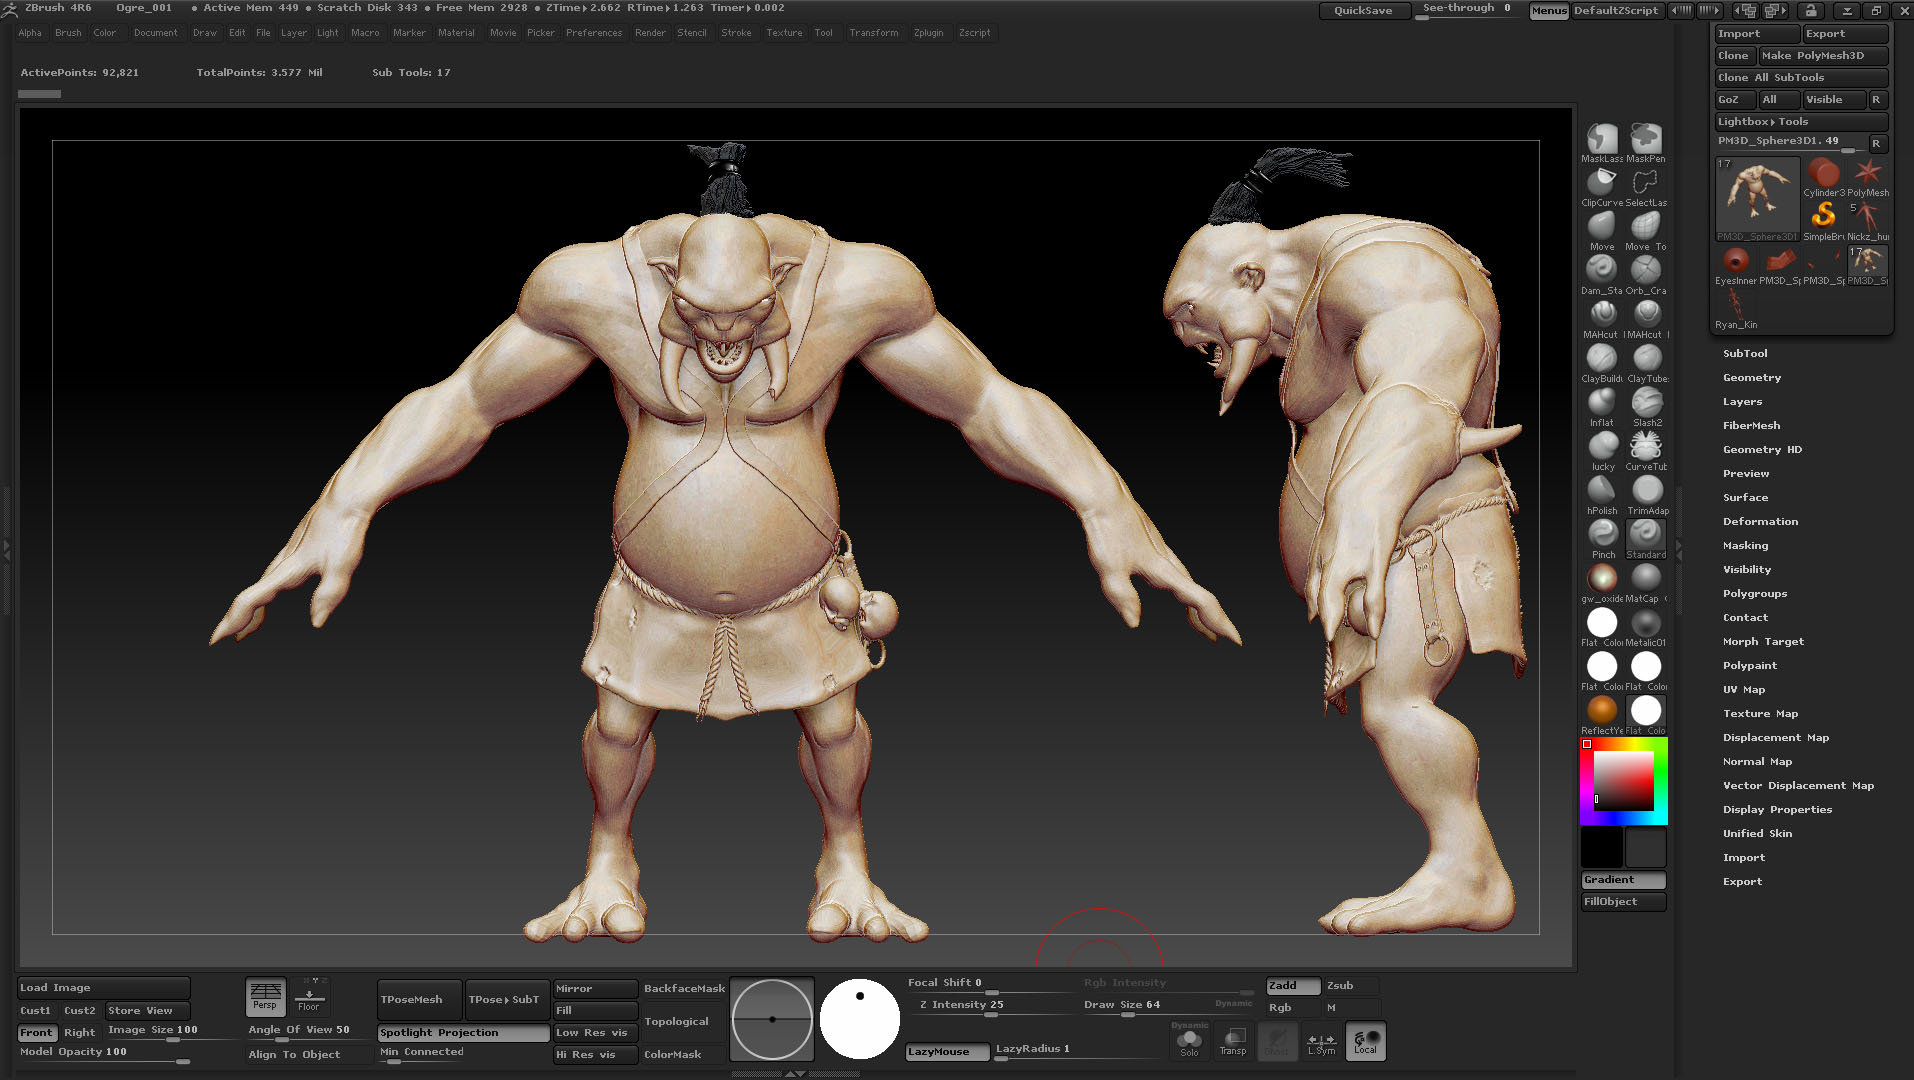Select the TrimAdaptive brush
The width and height of the screenshot is (1914, 1080).
1646,489
